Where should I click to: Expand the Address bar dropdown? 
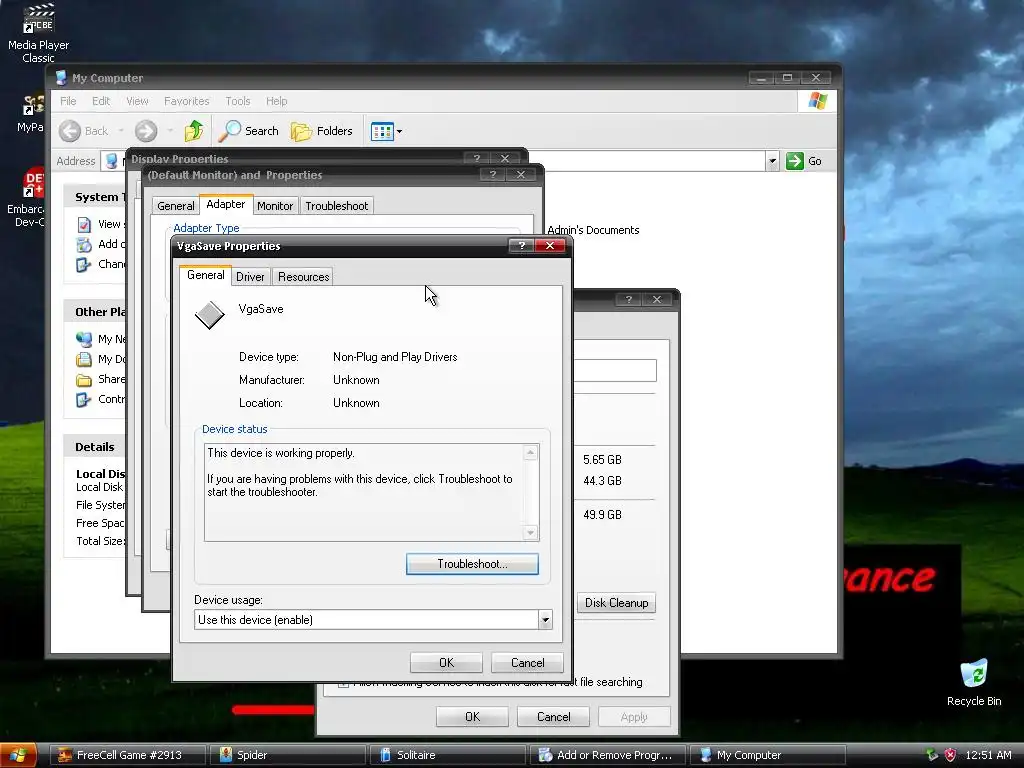coord(773,161)
